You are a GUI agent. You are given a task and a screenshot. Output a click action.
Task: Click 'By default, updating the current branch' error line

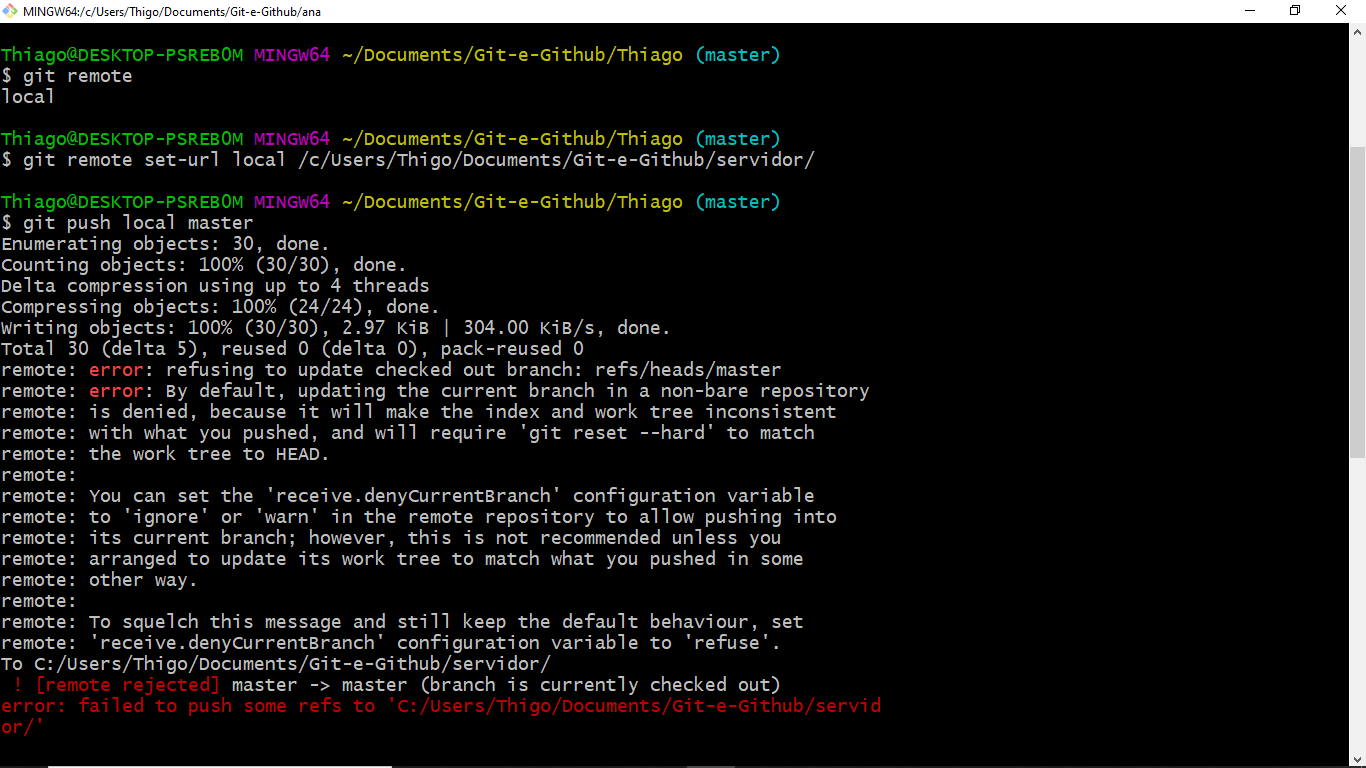435,391
